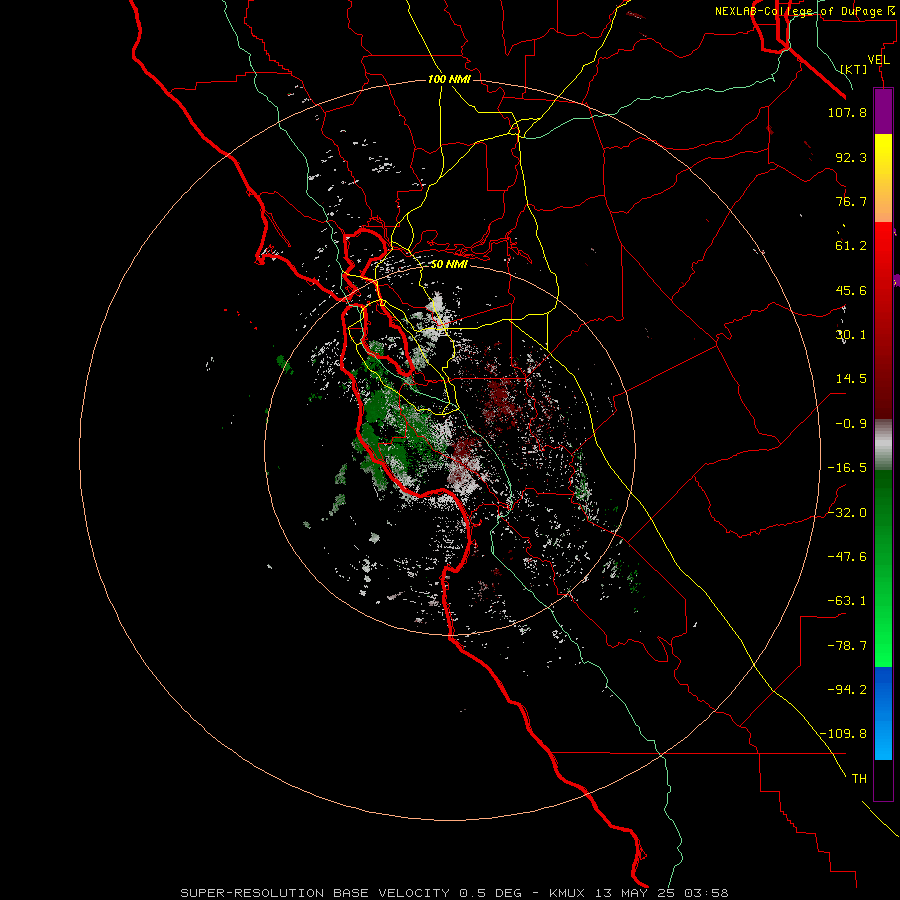Click the "13 MAY 25" date text
The image size is (900, 900).
(635, 893)
